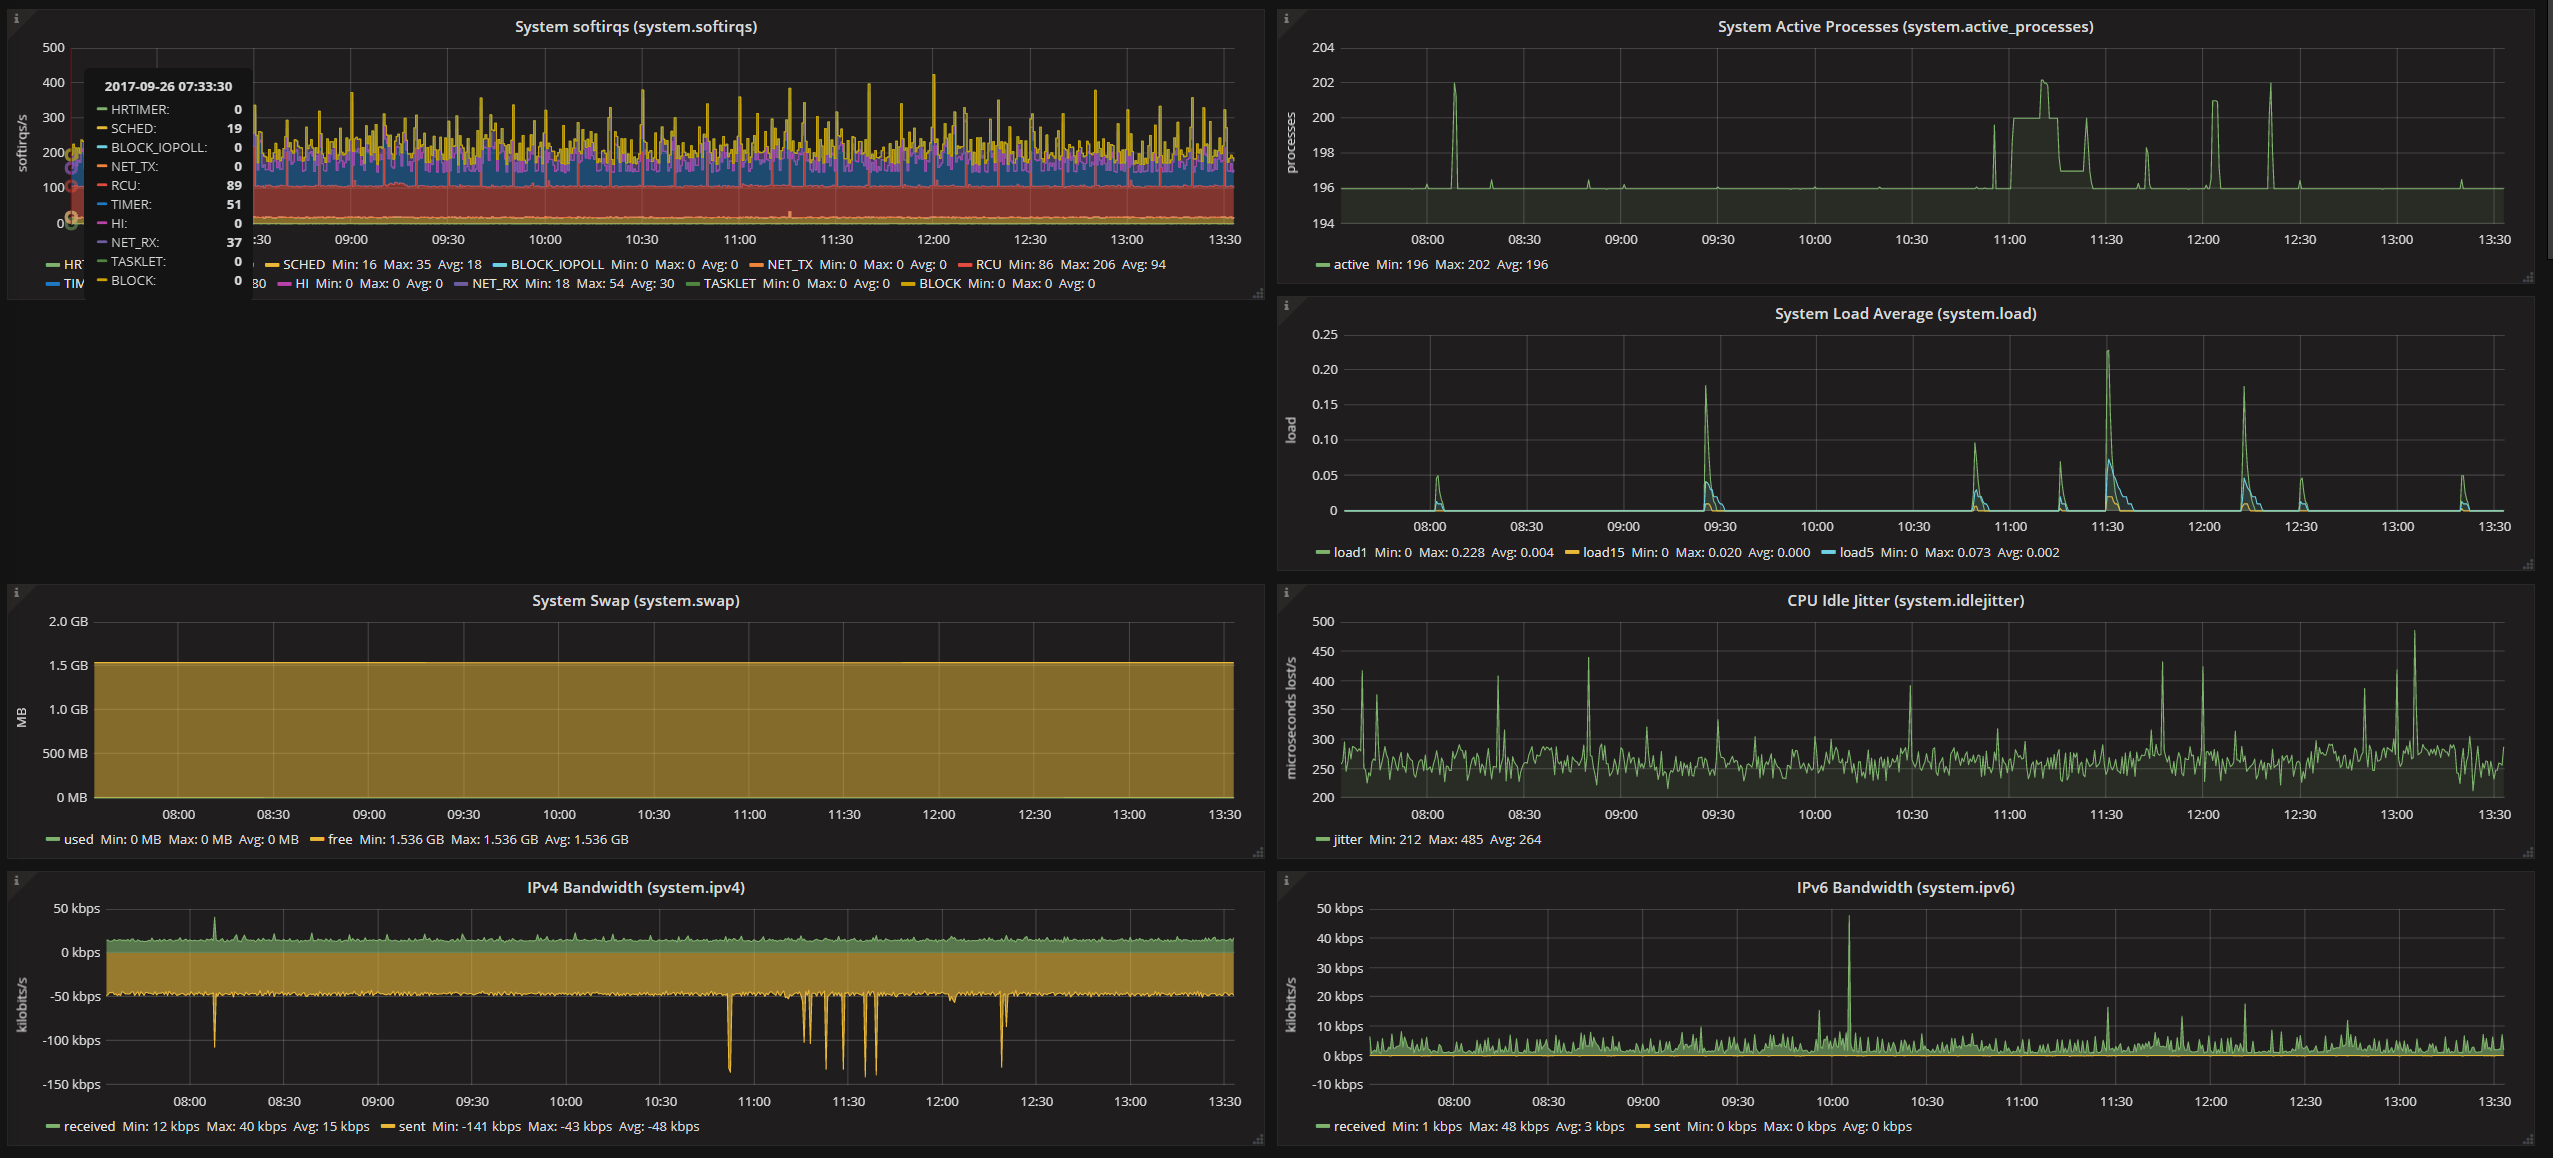The height and width of the screenshot is (1158, 2553).
Task: Click jitter legend color swatch
Action: (x=1322, y=840)
